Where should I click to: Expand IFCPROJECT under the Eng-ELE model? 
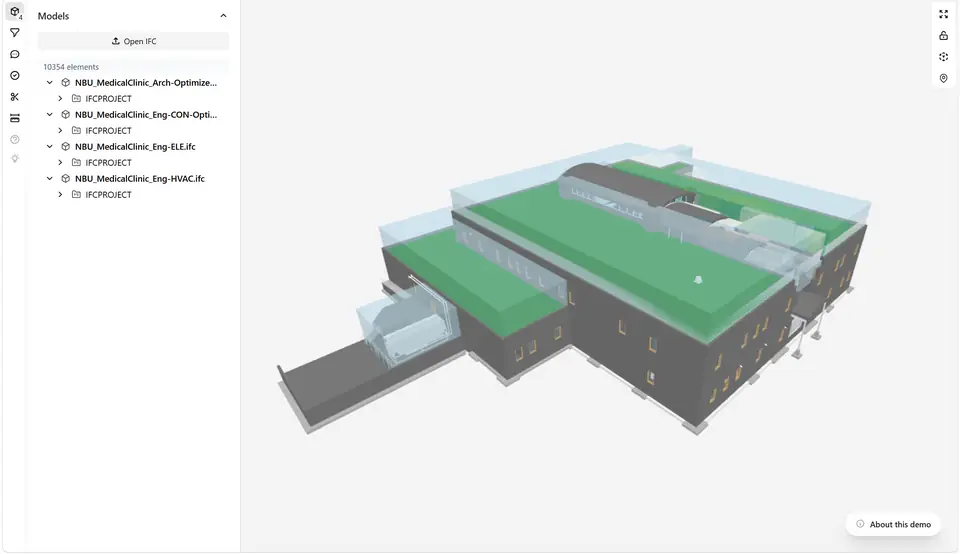[60, 162]
